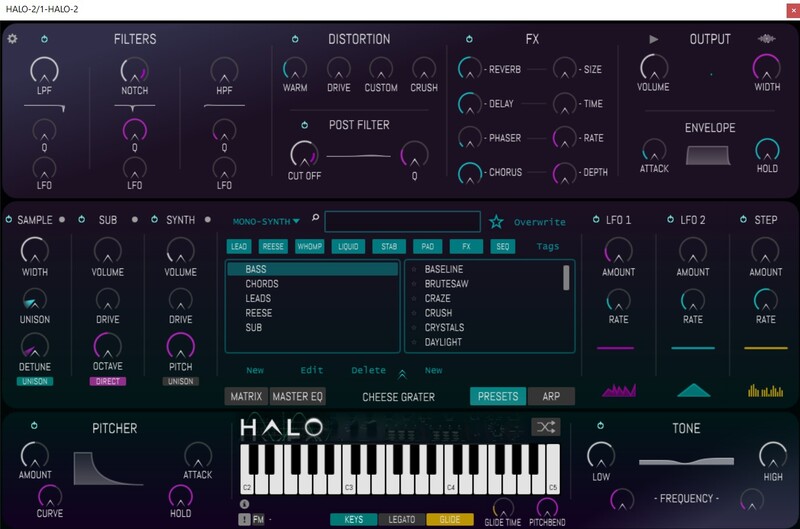Toggle the LFO 1 power button
This screenshot has height=529, width=800.
(596, 219)
